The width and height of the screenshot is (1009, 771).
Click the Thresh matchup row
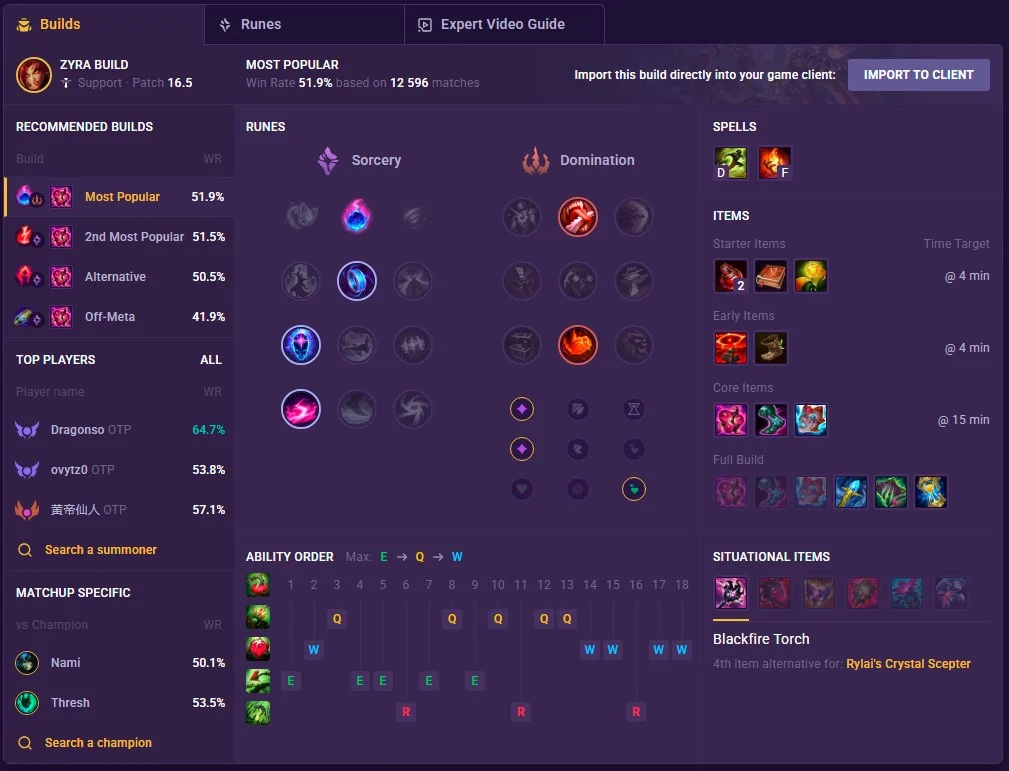(120, 703)
